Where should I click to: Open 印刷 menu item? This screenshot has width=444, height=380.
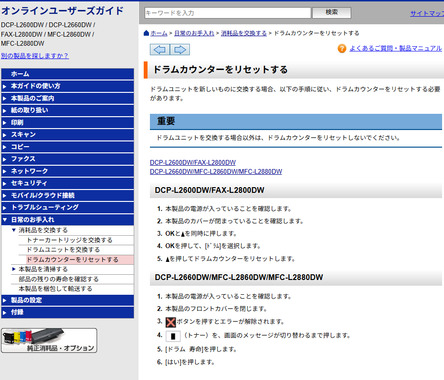(x=68, y=122)
